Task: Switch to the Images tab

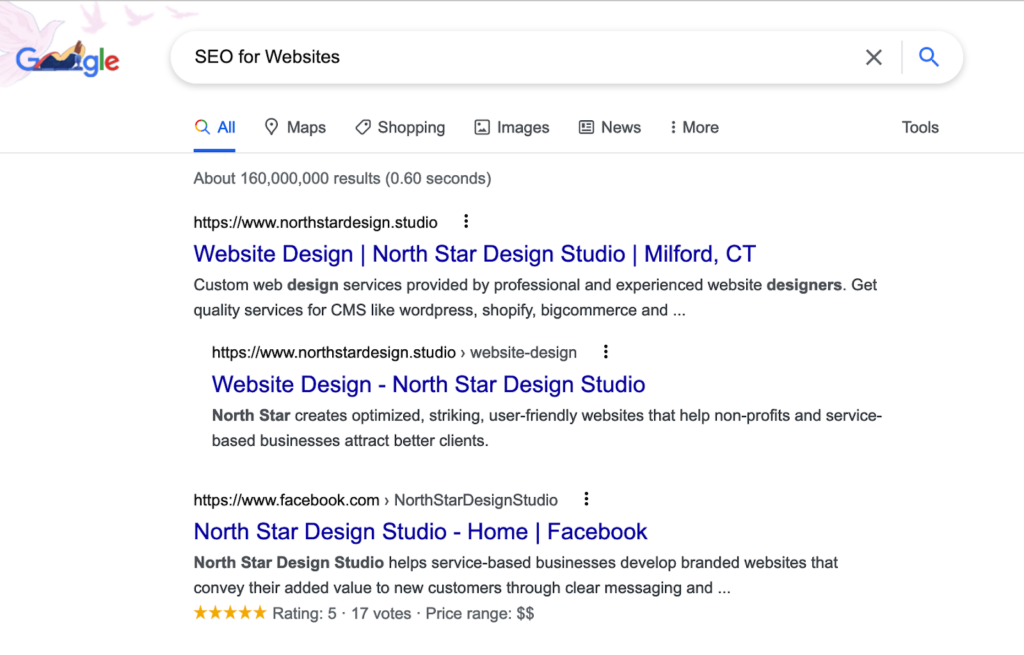Action: [512, 127]
